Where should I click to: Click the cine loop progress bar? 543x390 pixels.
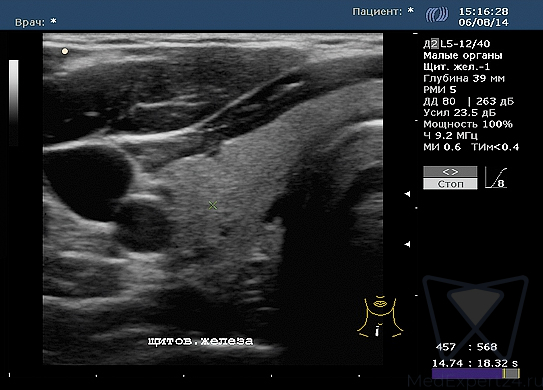point(475,374)
